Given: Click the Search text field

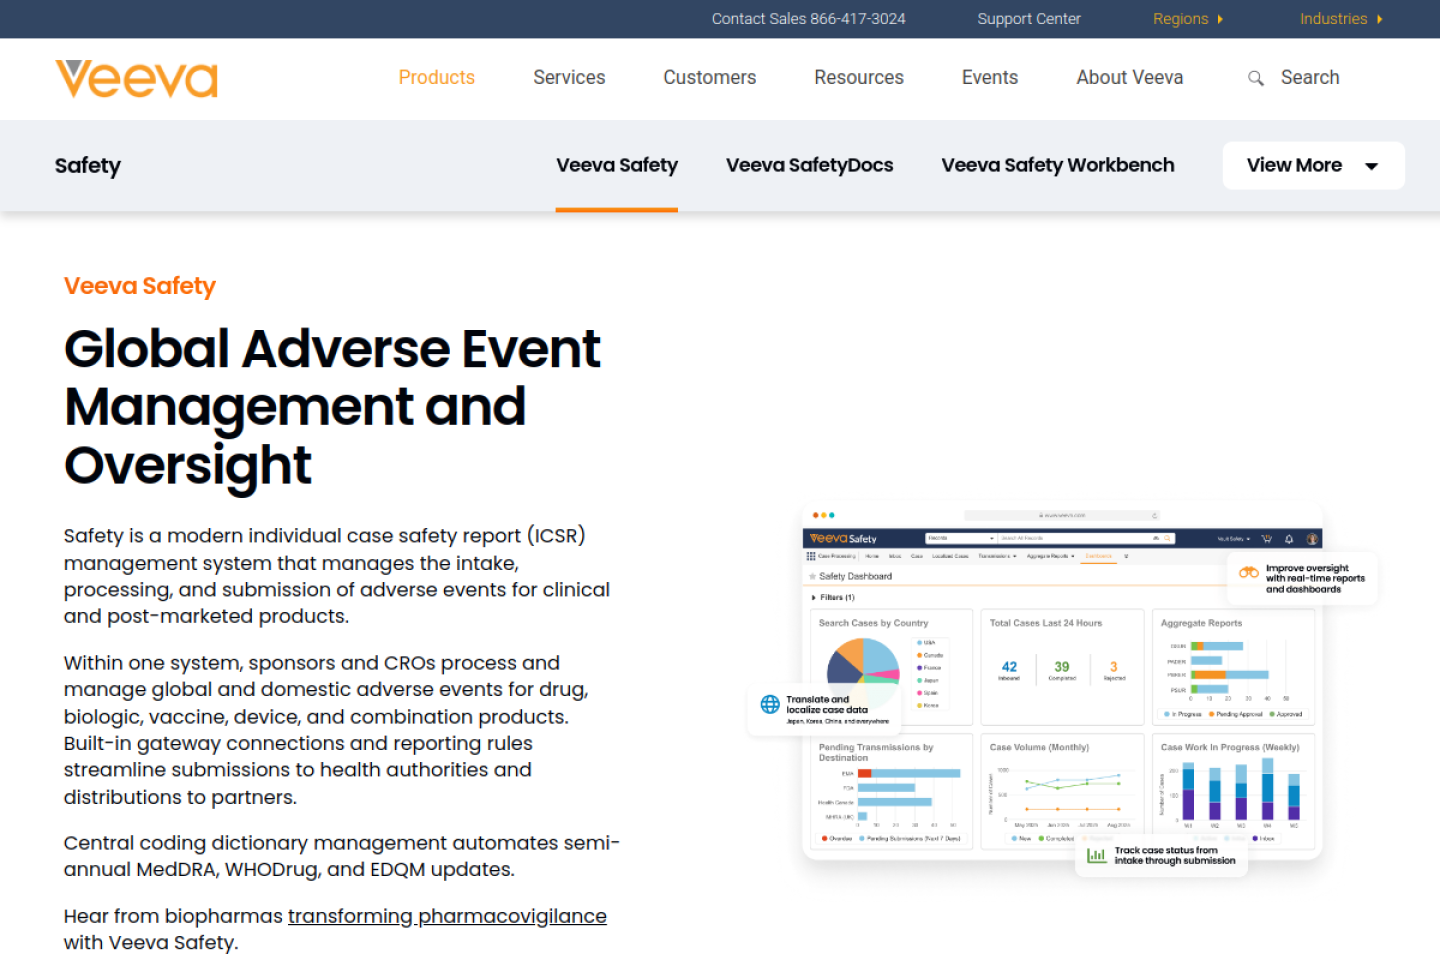Looking at the screenshot, I should point(1310,78).
